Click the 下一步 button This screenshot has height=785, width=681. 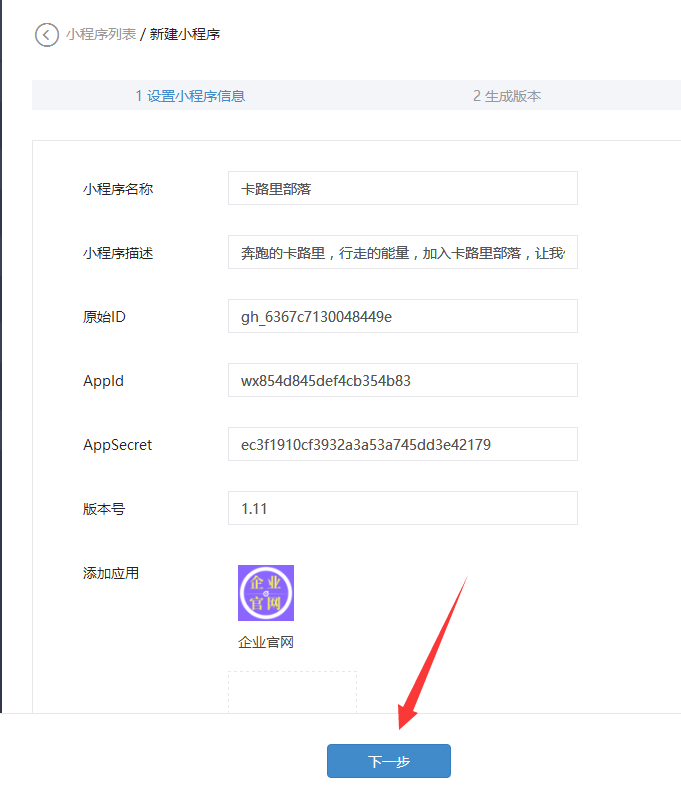[x=389, y=761]
